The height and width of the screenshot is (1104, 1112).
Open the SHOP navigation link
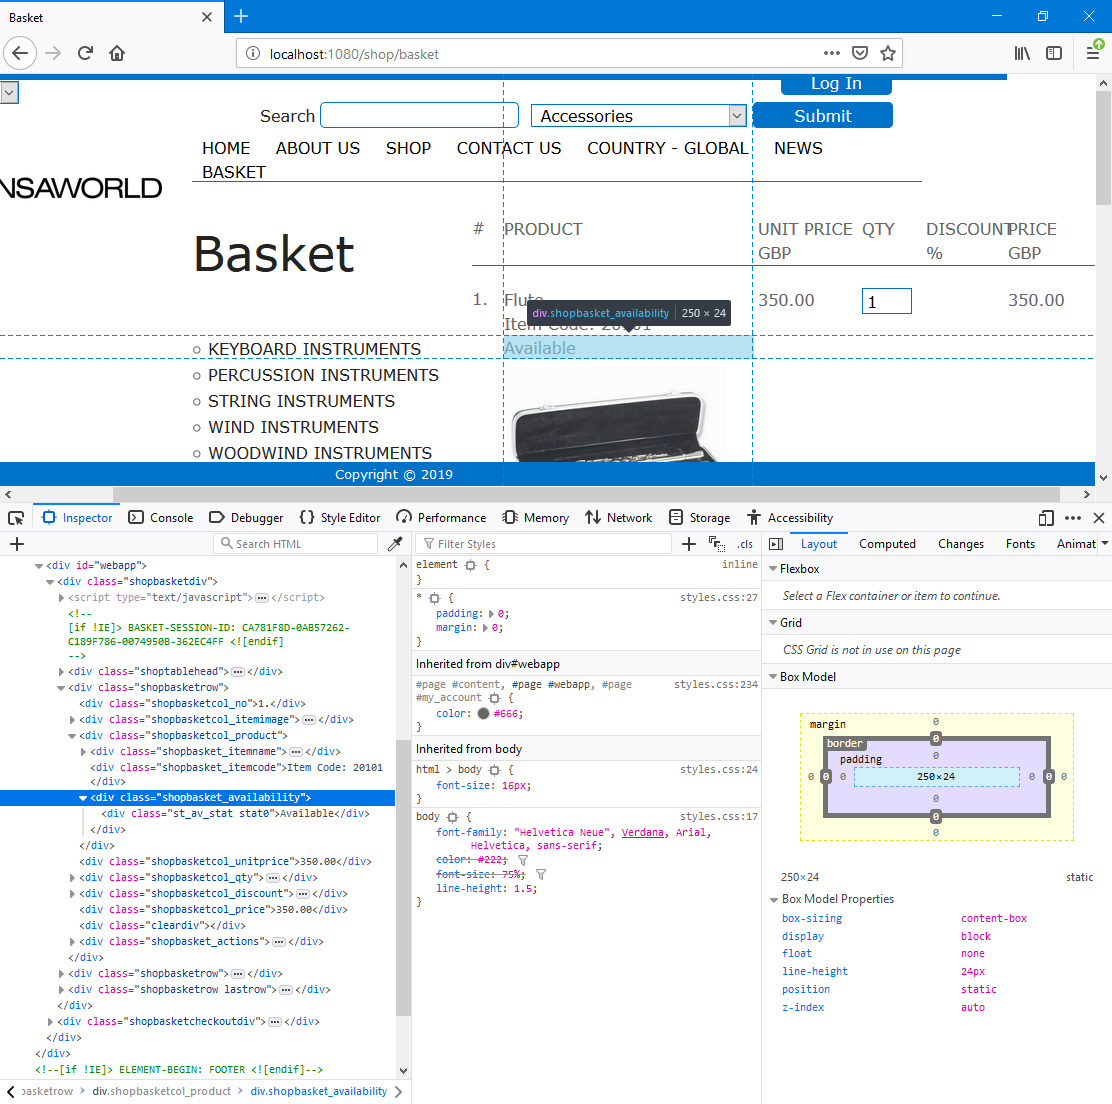[408, 148]
